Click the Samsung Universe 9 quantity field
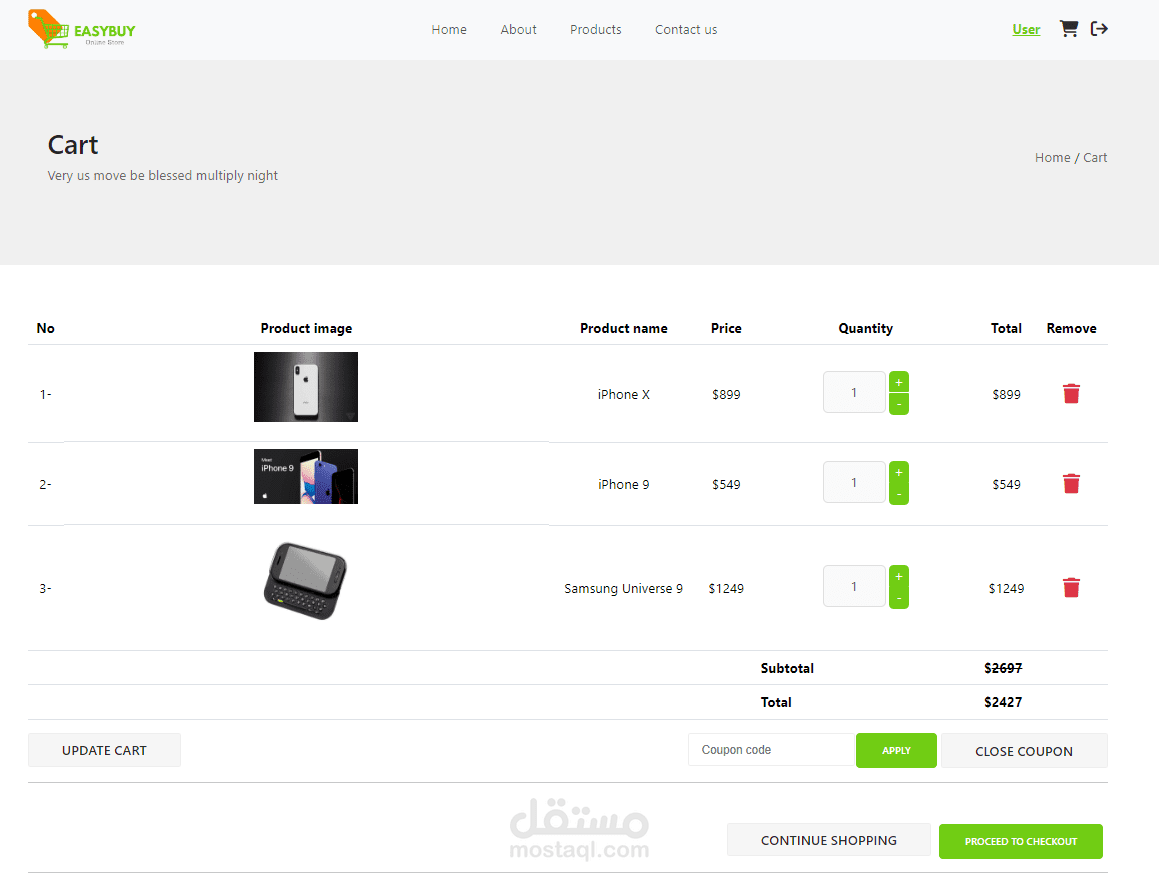Image resolution: width=1159 pixels, height=880 pixels. click(854, 586)
